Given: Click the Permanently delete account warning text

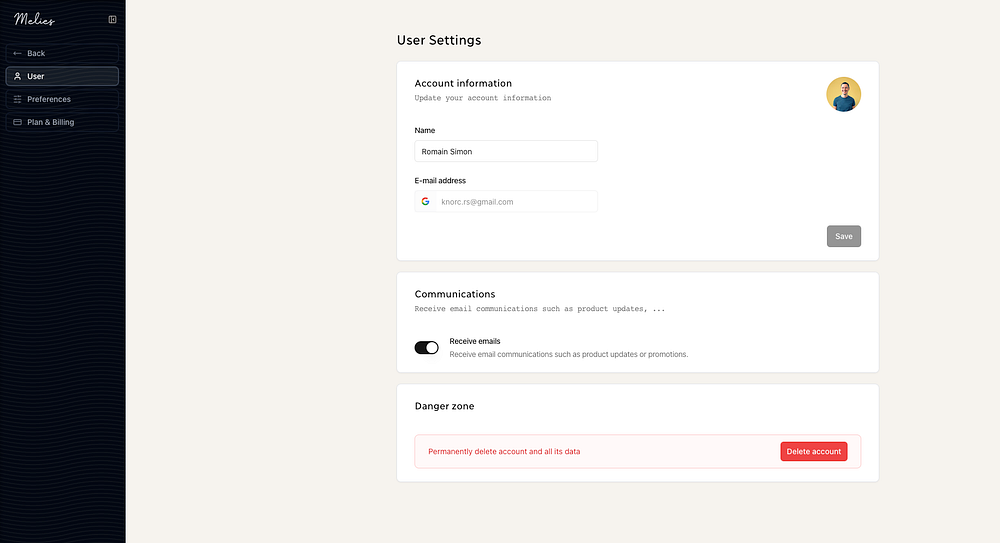Looking at the screenshot, I should pyautogui.click(x=504, y=451).
